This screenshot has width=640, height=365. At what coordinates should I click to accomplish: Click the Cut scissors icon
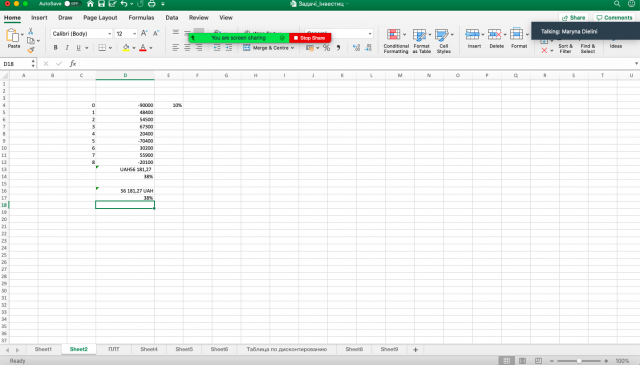(x=31, y=31)
